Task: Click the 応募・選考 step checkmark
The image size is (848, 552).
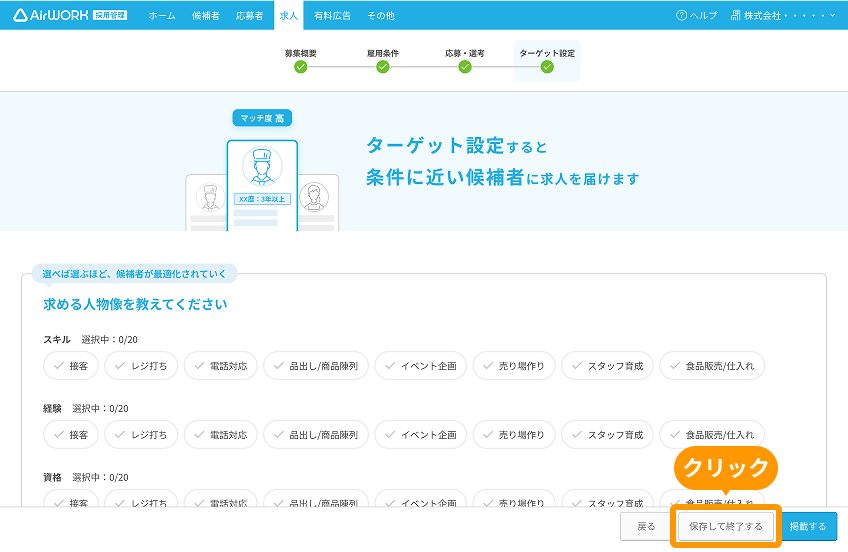Action: click(x=465, y=67)
